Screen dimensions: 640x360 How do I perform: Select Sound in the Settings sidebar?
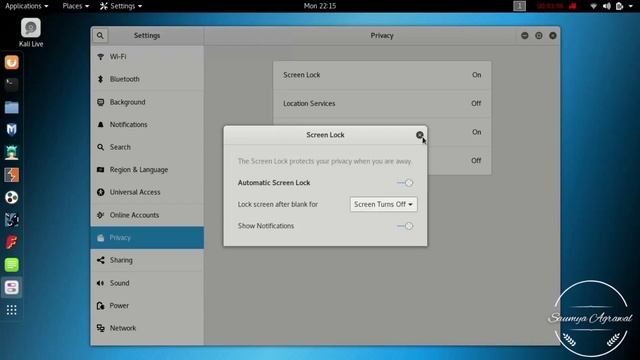(x=147, y=283)
